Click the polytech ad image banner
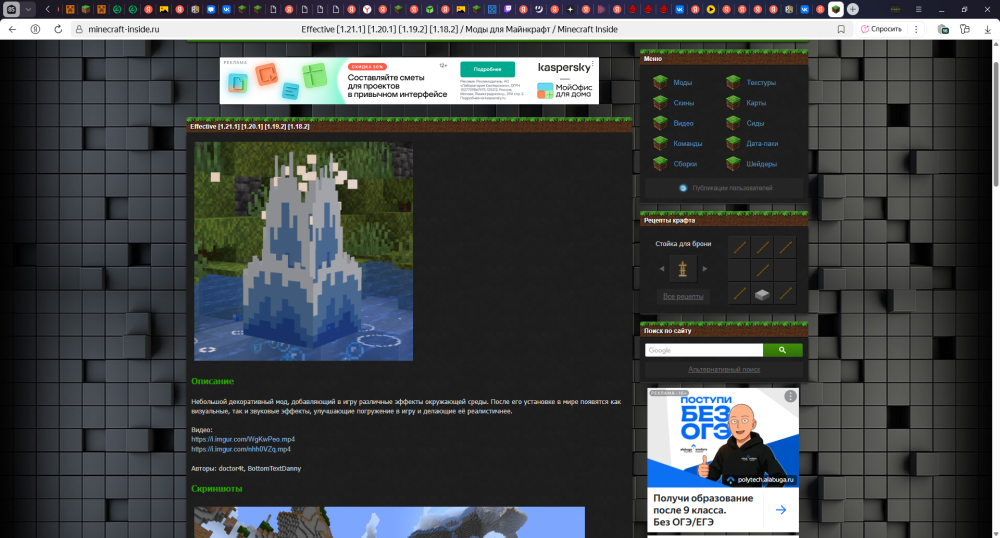The height and width of the screenshot is (538, 1000). coord(723,438)
